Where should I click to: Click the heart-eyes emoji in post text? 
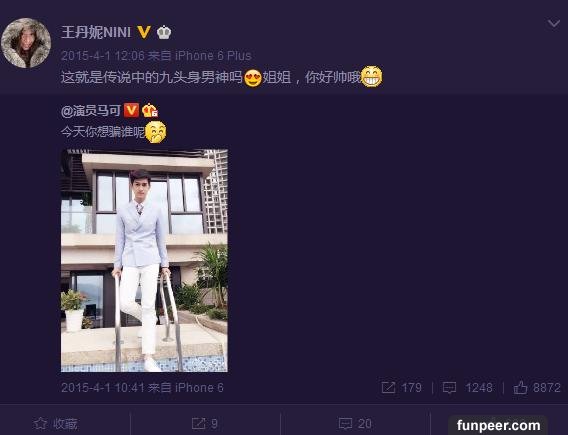[253, 78]
